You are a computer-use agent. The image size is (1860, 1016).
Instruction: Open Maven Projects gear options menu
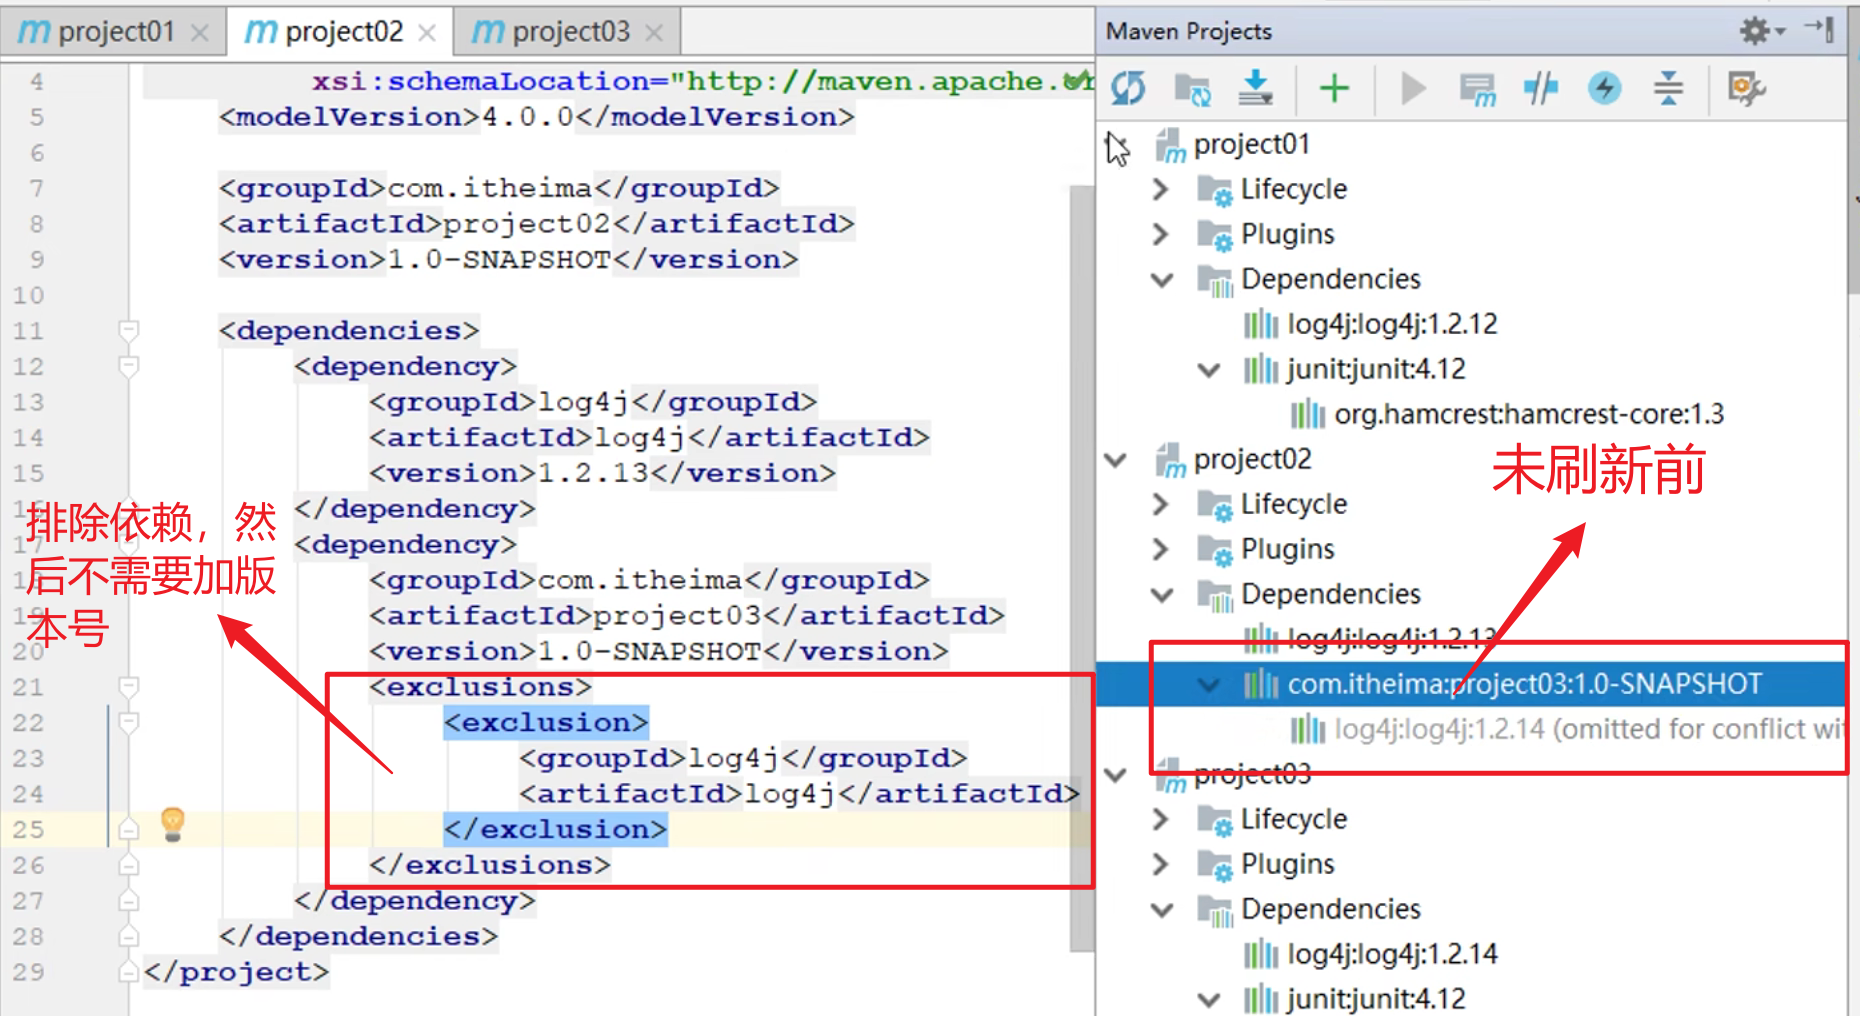point(1761,31)
